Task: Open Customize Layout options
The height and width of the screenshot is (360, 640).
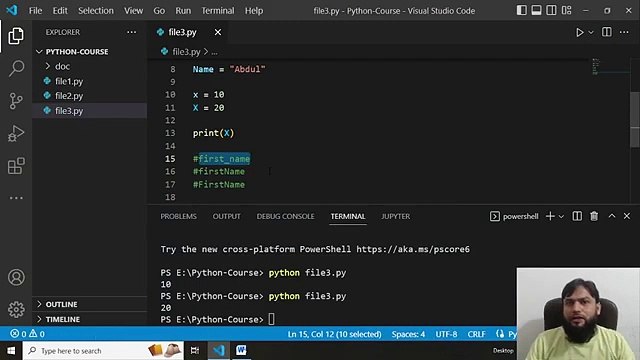Action: click(x=566, y=10)
